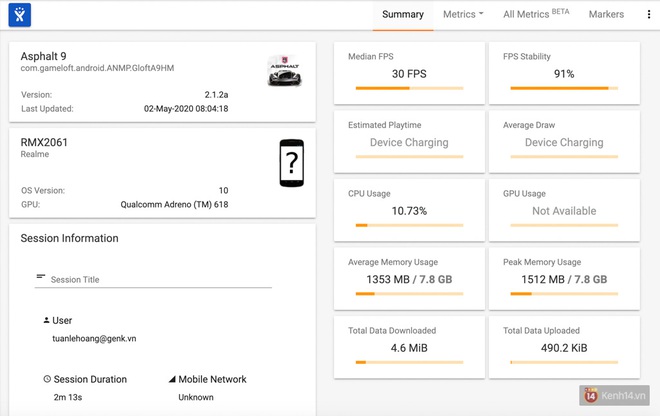Select the CPU Usage 10.73% value

[x=409, y=211]
